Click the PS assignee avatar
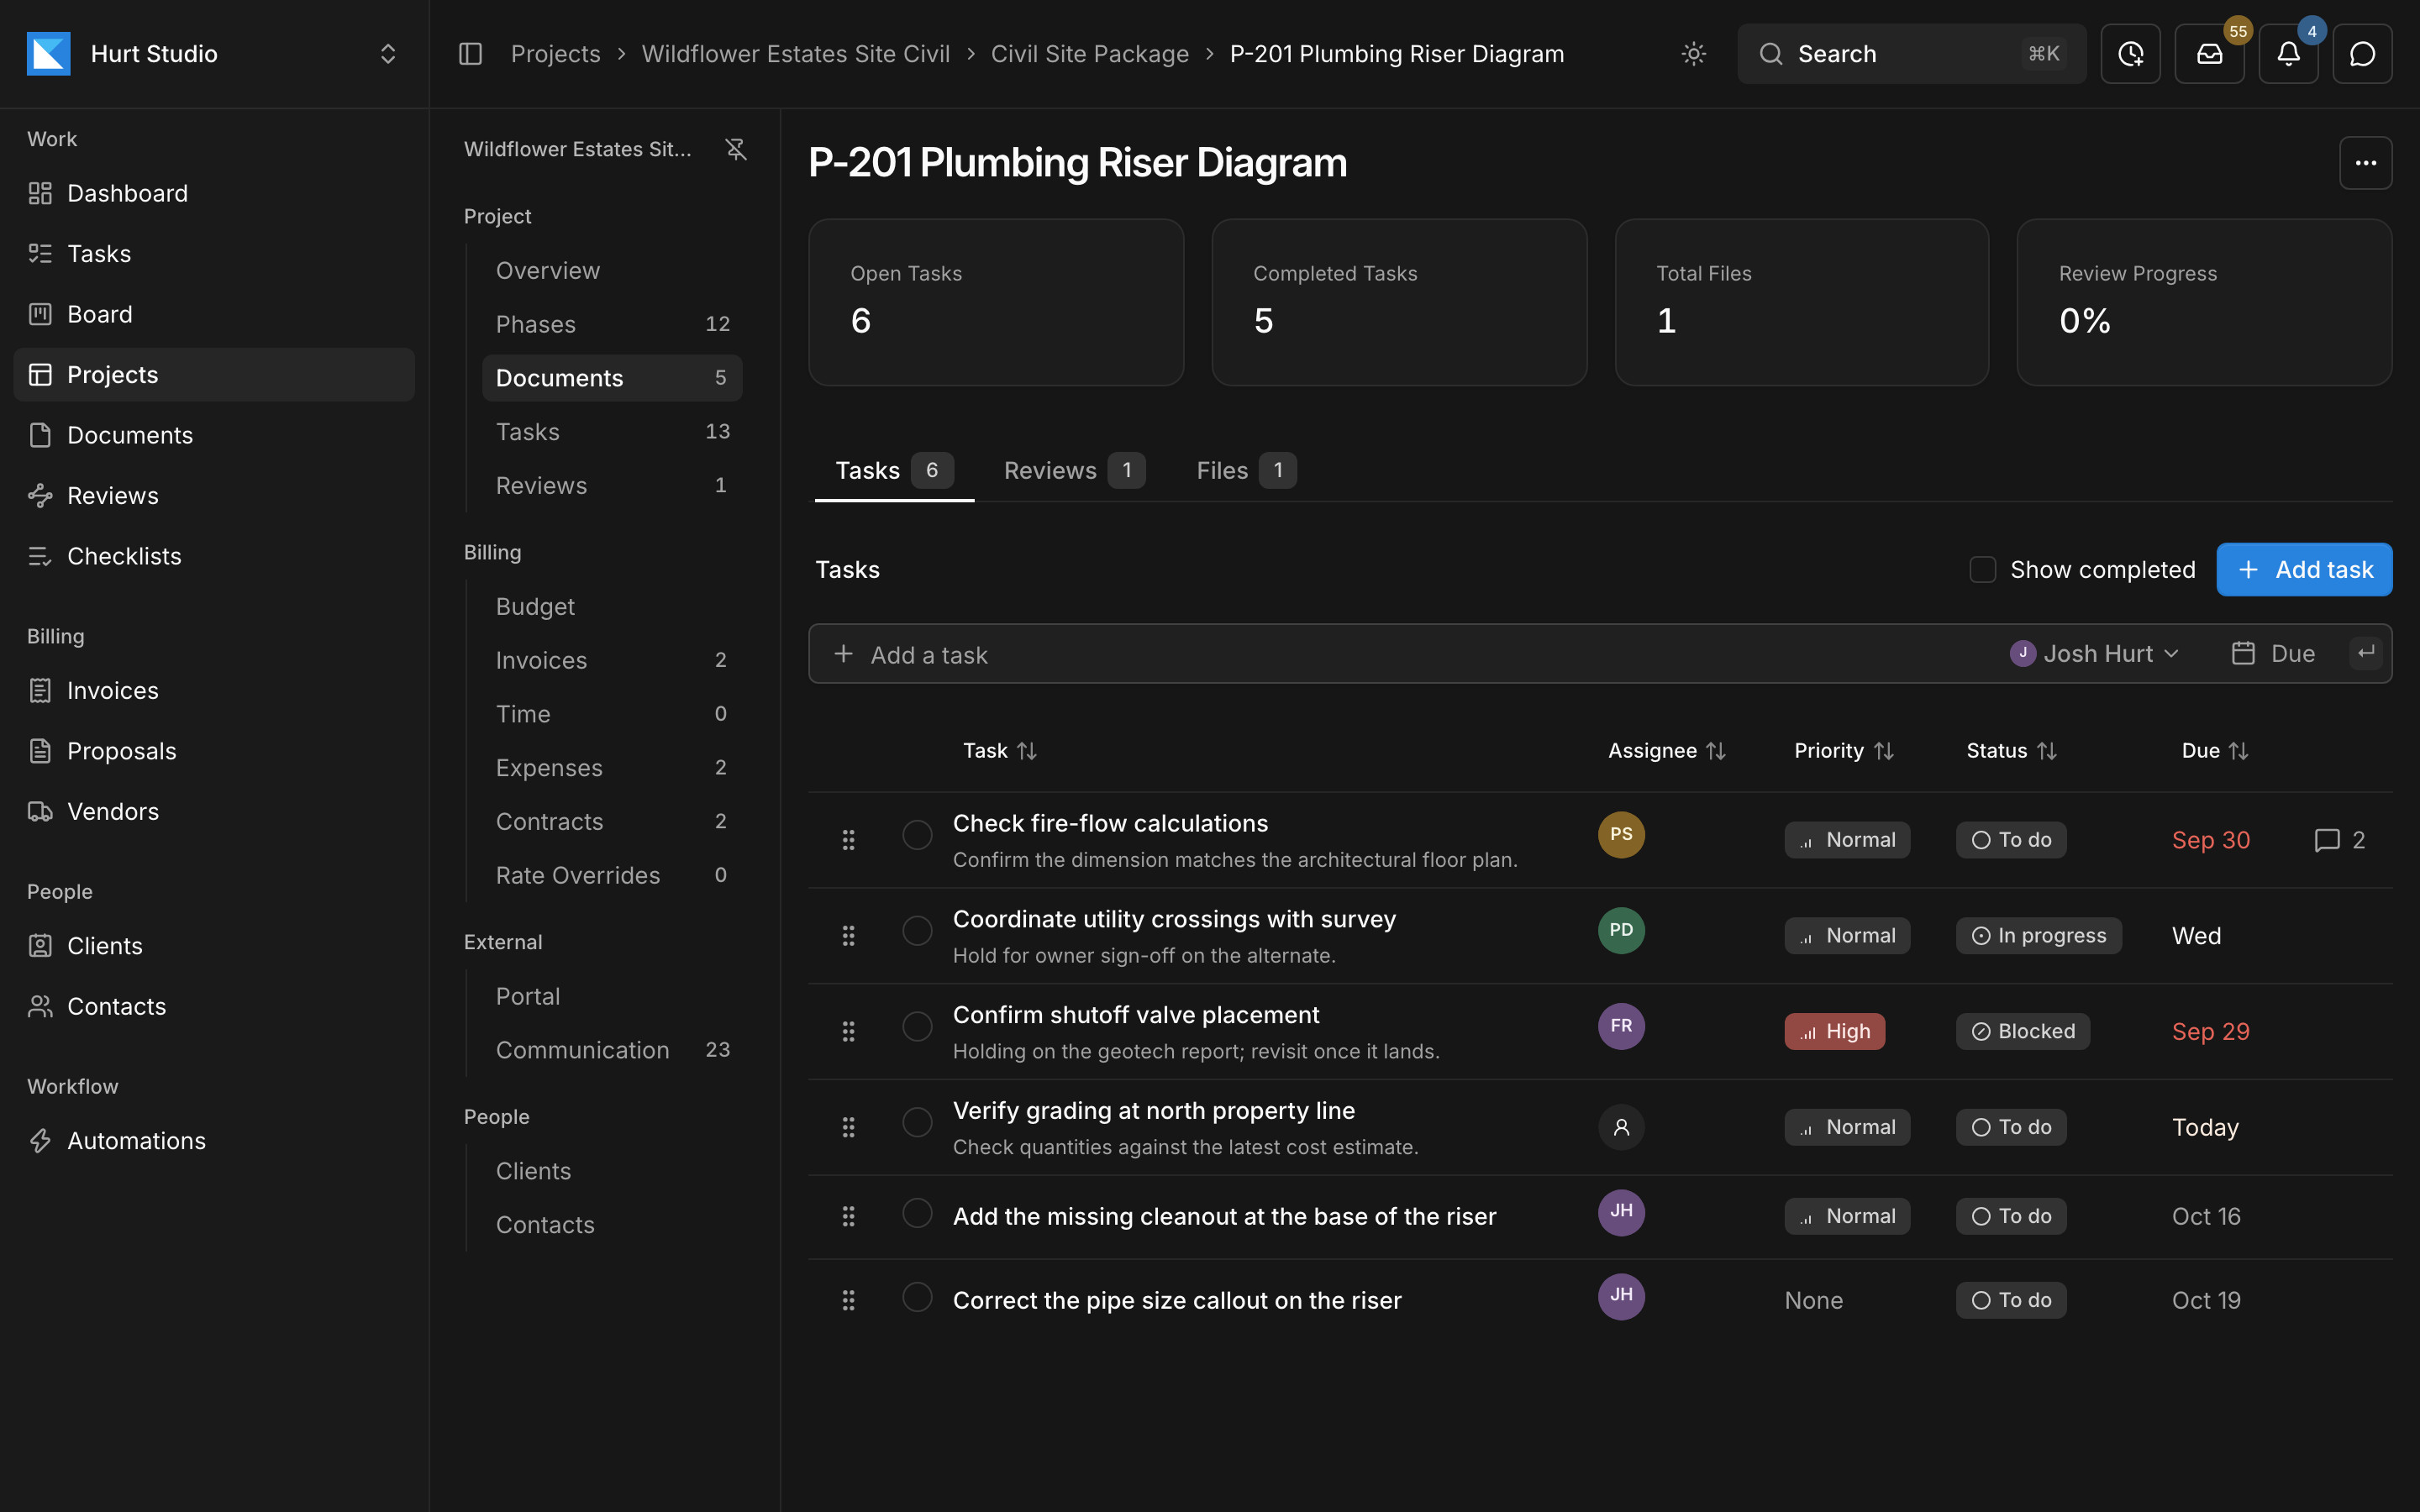2420x1512 pixels. (1621, 835)
